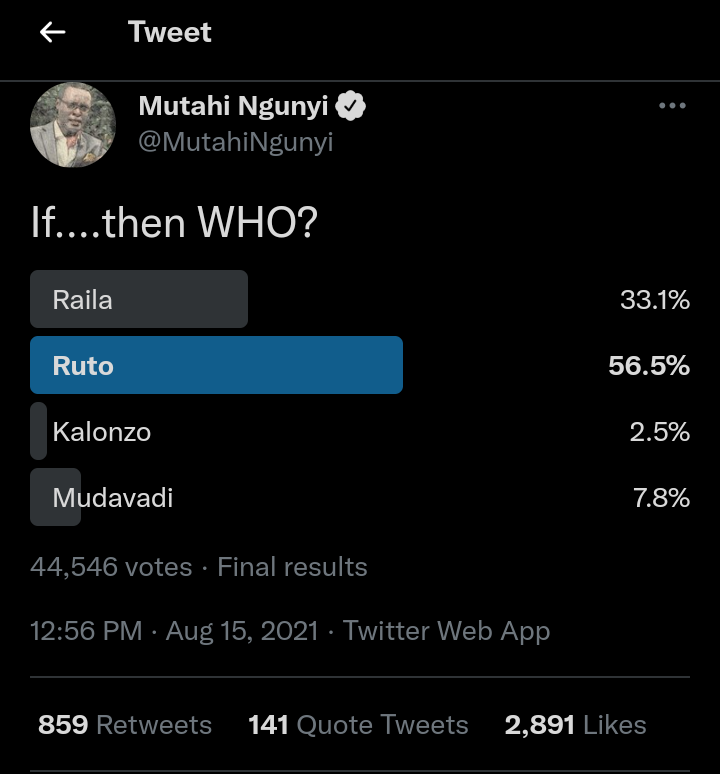Click the 33.1% result for Raila
Screen dimensions: 720x774
(x=655, y=299)
